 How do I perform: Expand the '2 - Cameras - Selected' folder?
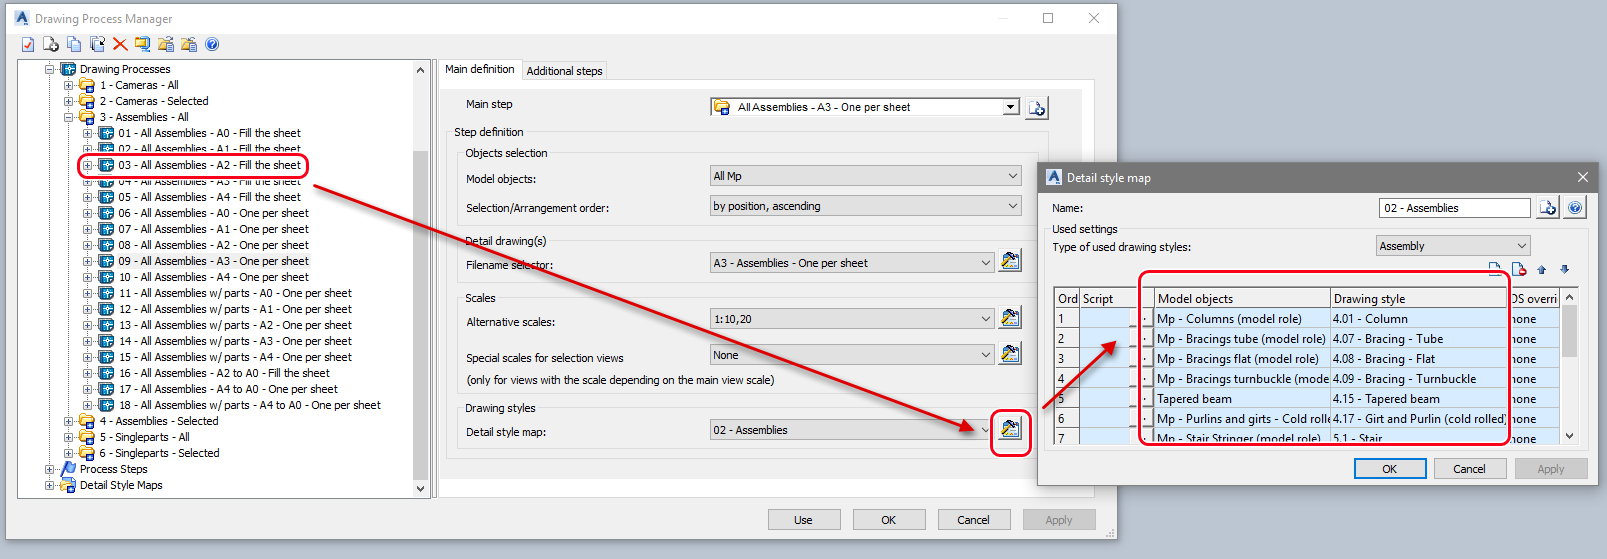pyautogui.click(x=69, y=101)
